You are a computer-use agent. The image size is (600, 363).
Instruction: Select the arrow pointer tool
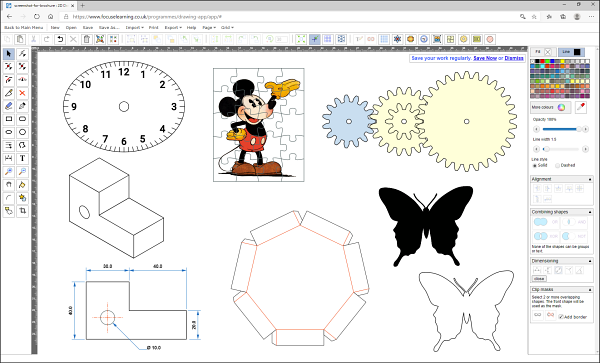click(9, 54)
